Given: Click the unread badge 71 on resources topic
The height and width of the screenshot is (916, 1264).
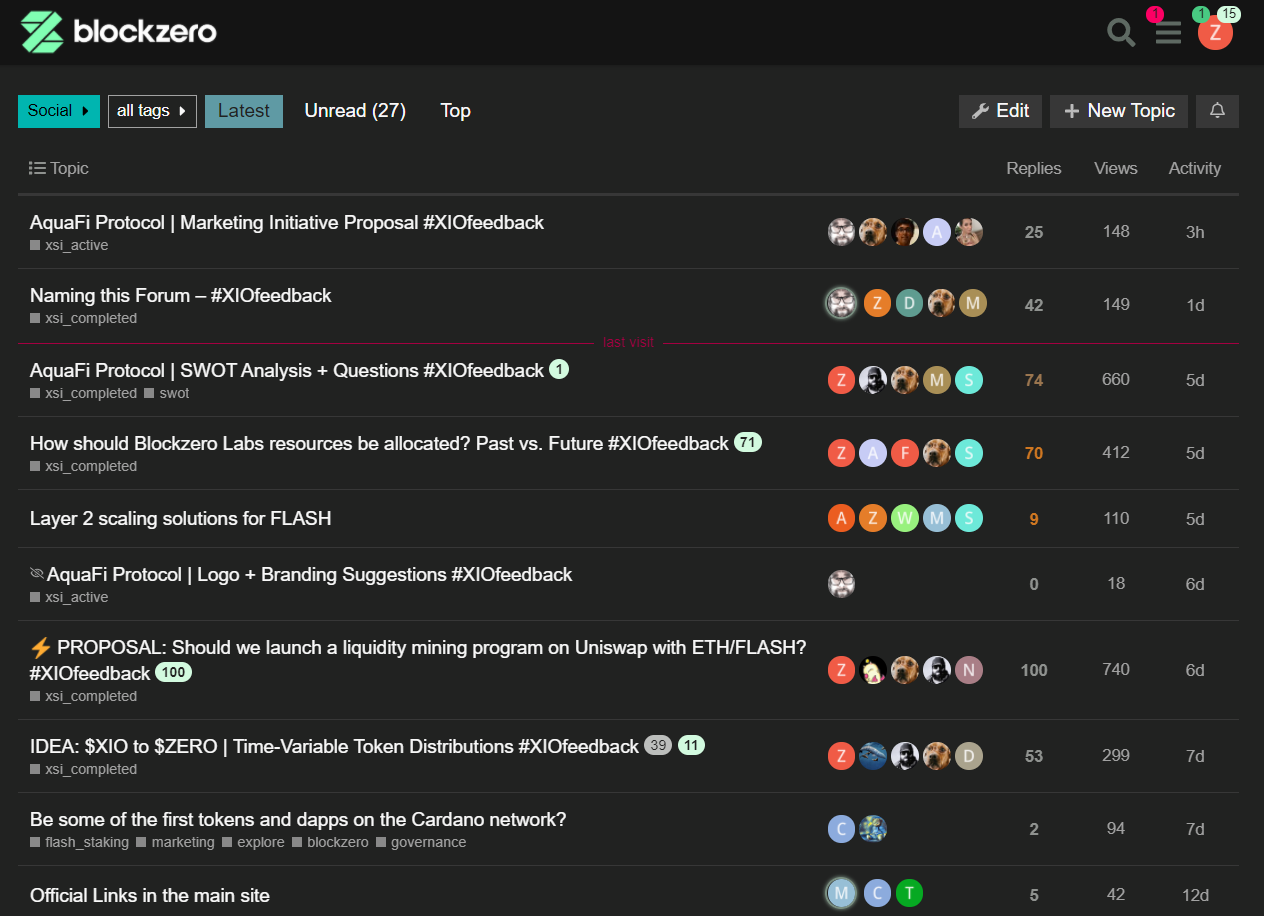Looking at the screenshot, I should click(x=748, y=442).
